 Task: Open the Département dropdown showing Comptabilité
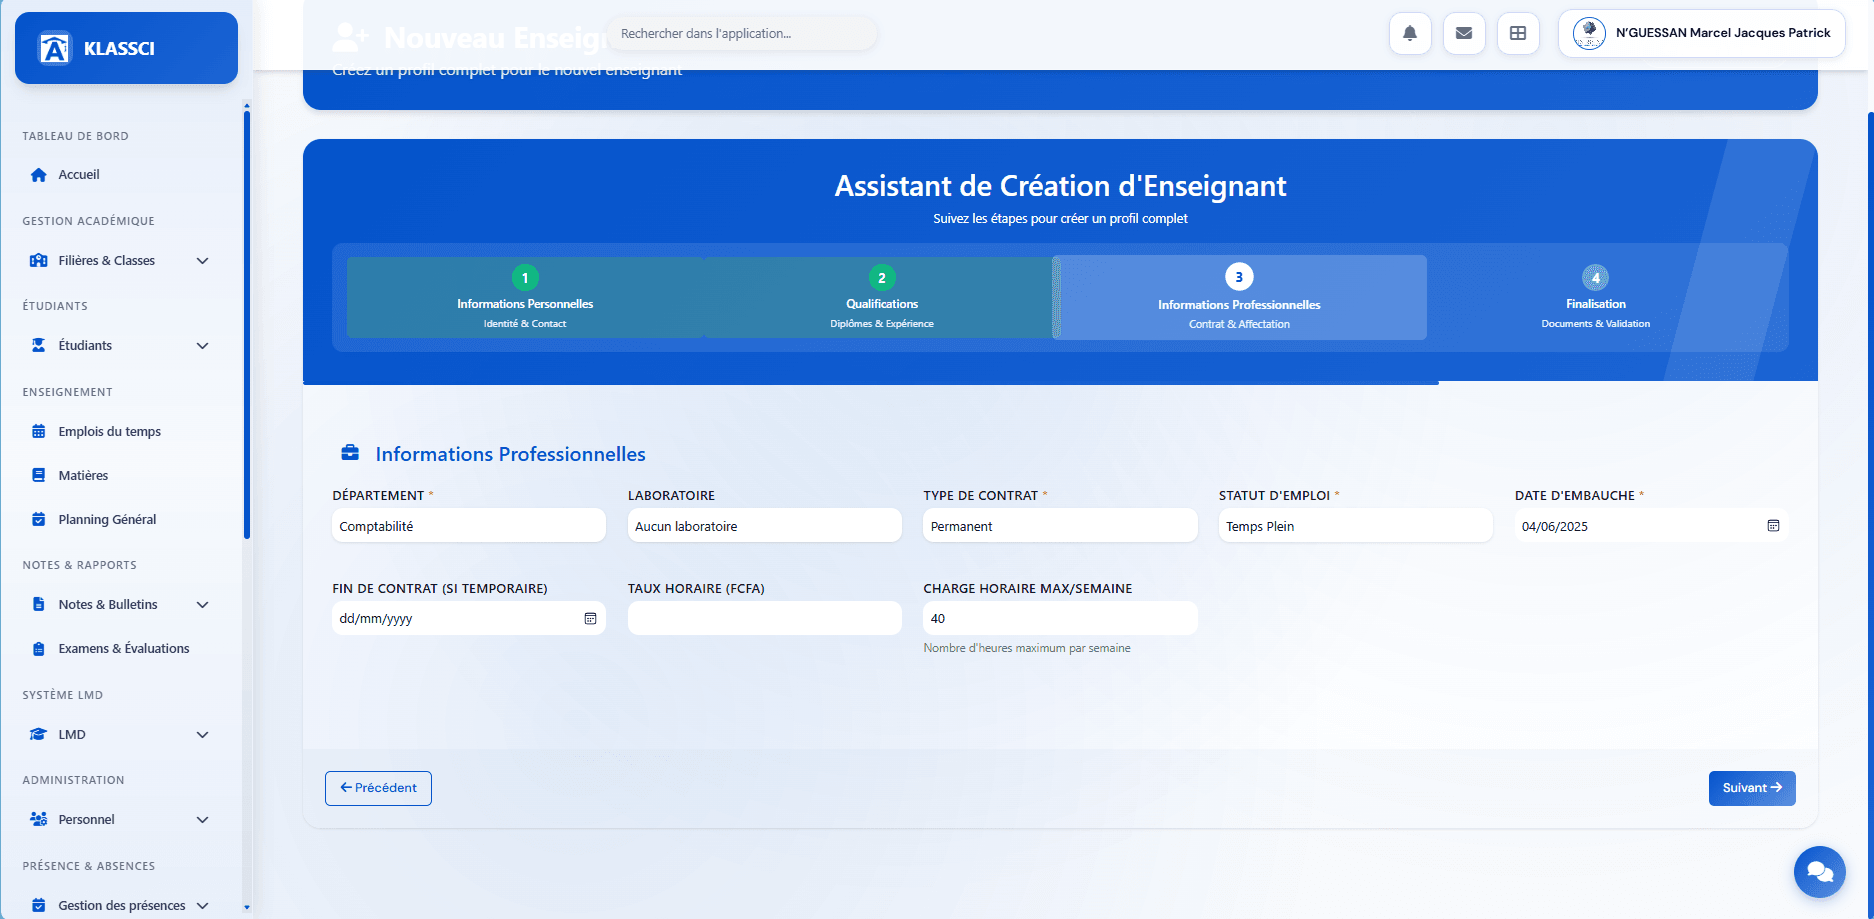469,526
